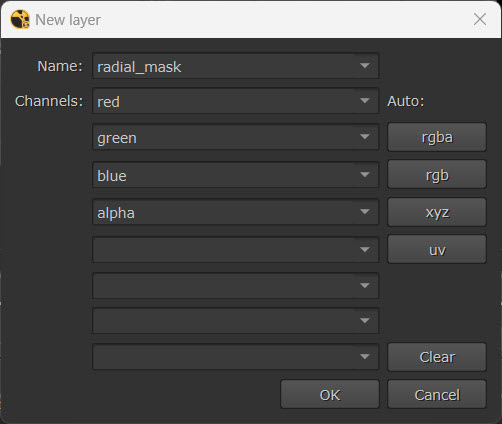Confirm the new layer with OK

coord(330,394)
